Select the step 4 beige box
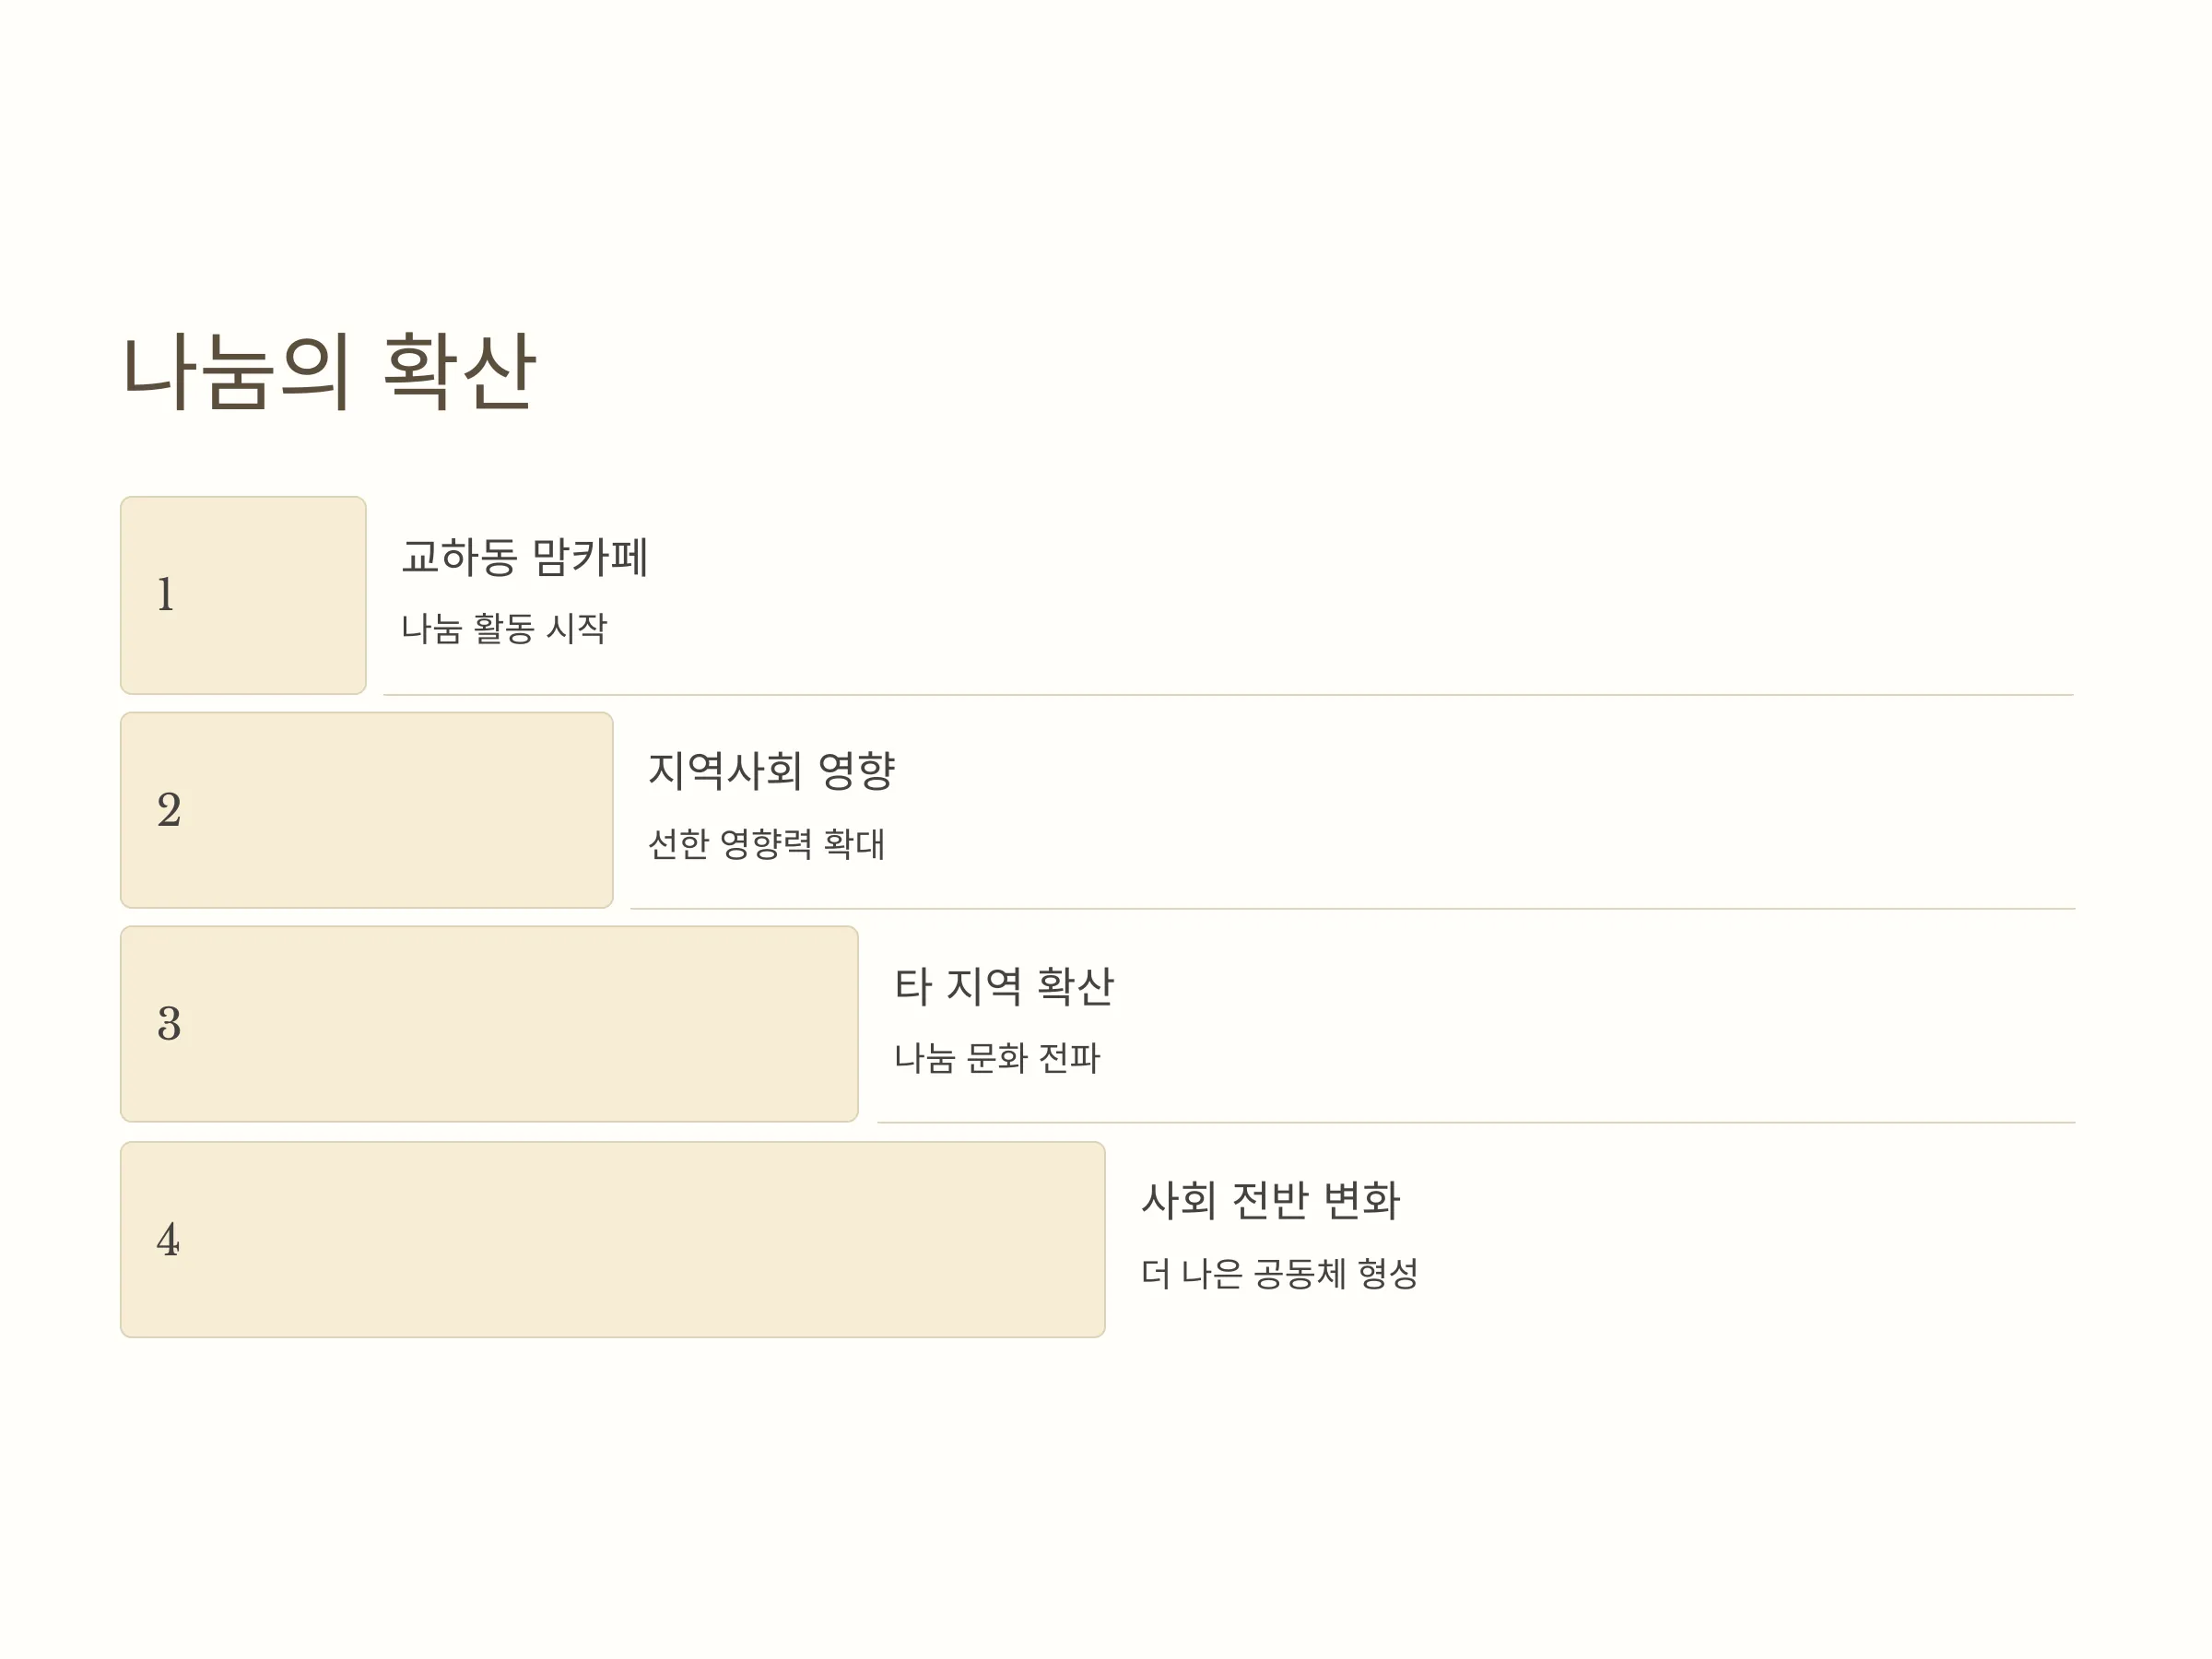Image resolution: width=2212 pixels, height=1659 pixels. (x=613, y=1239)
